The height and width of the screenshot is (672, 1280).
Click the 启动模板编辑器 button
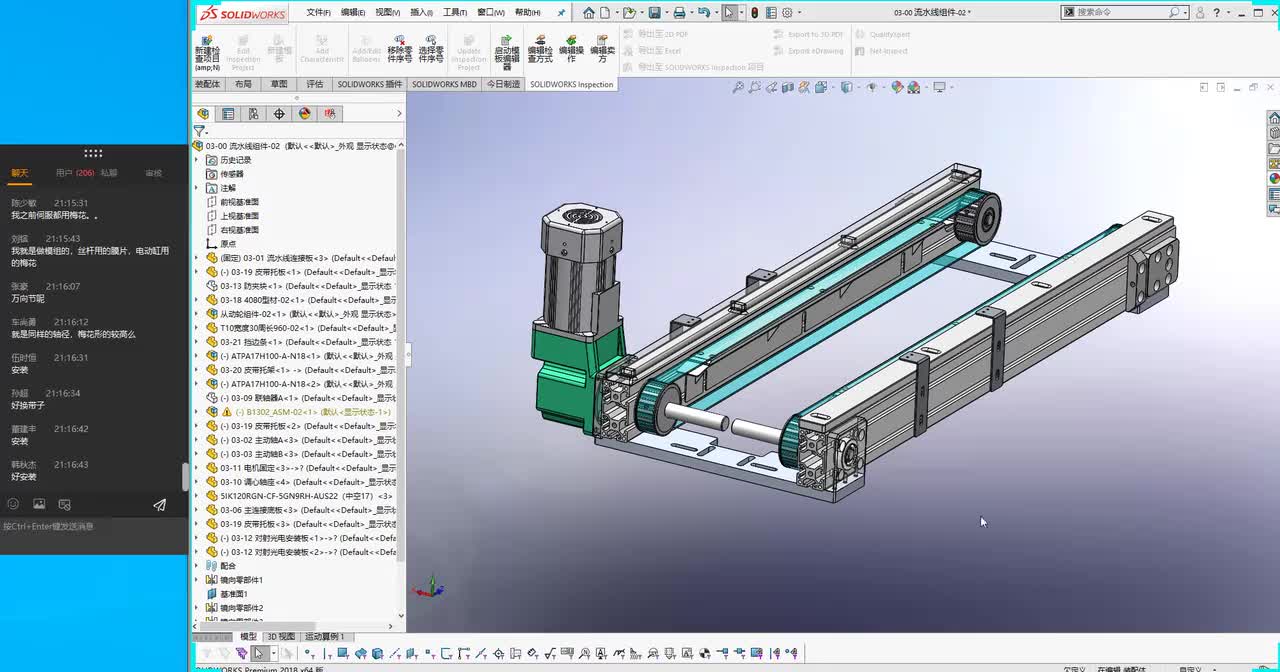coord(507,52)
